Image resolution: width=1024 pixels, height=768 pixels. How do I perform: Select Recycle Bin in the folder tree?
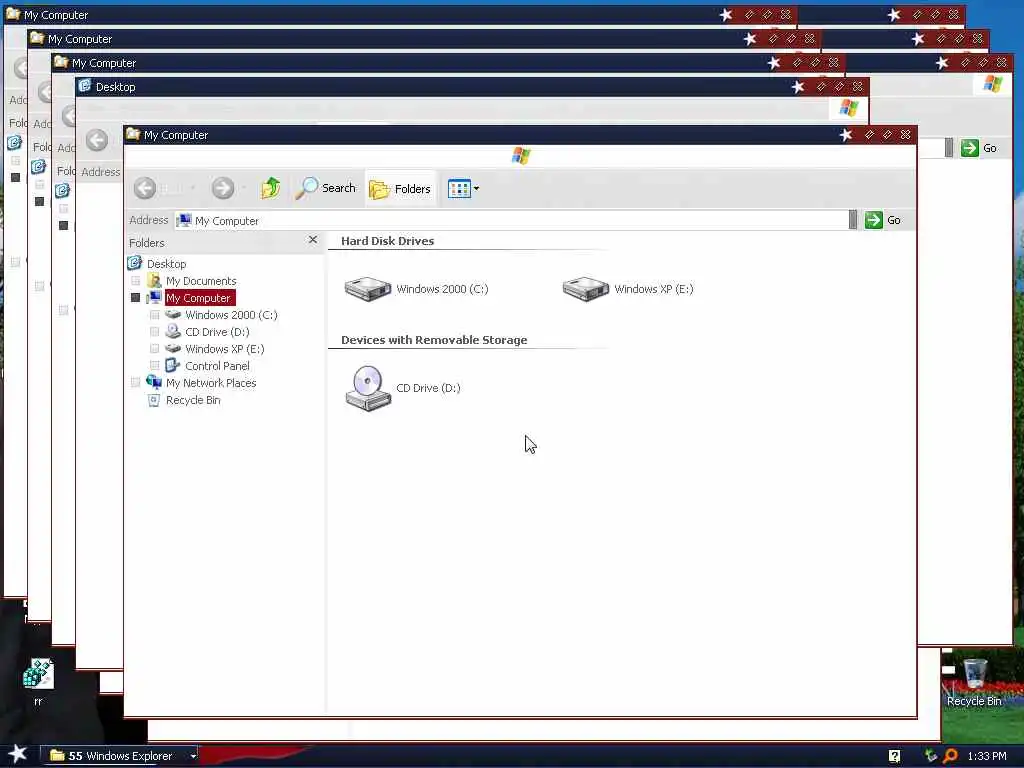(193, 400)
